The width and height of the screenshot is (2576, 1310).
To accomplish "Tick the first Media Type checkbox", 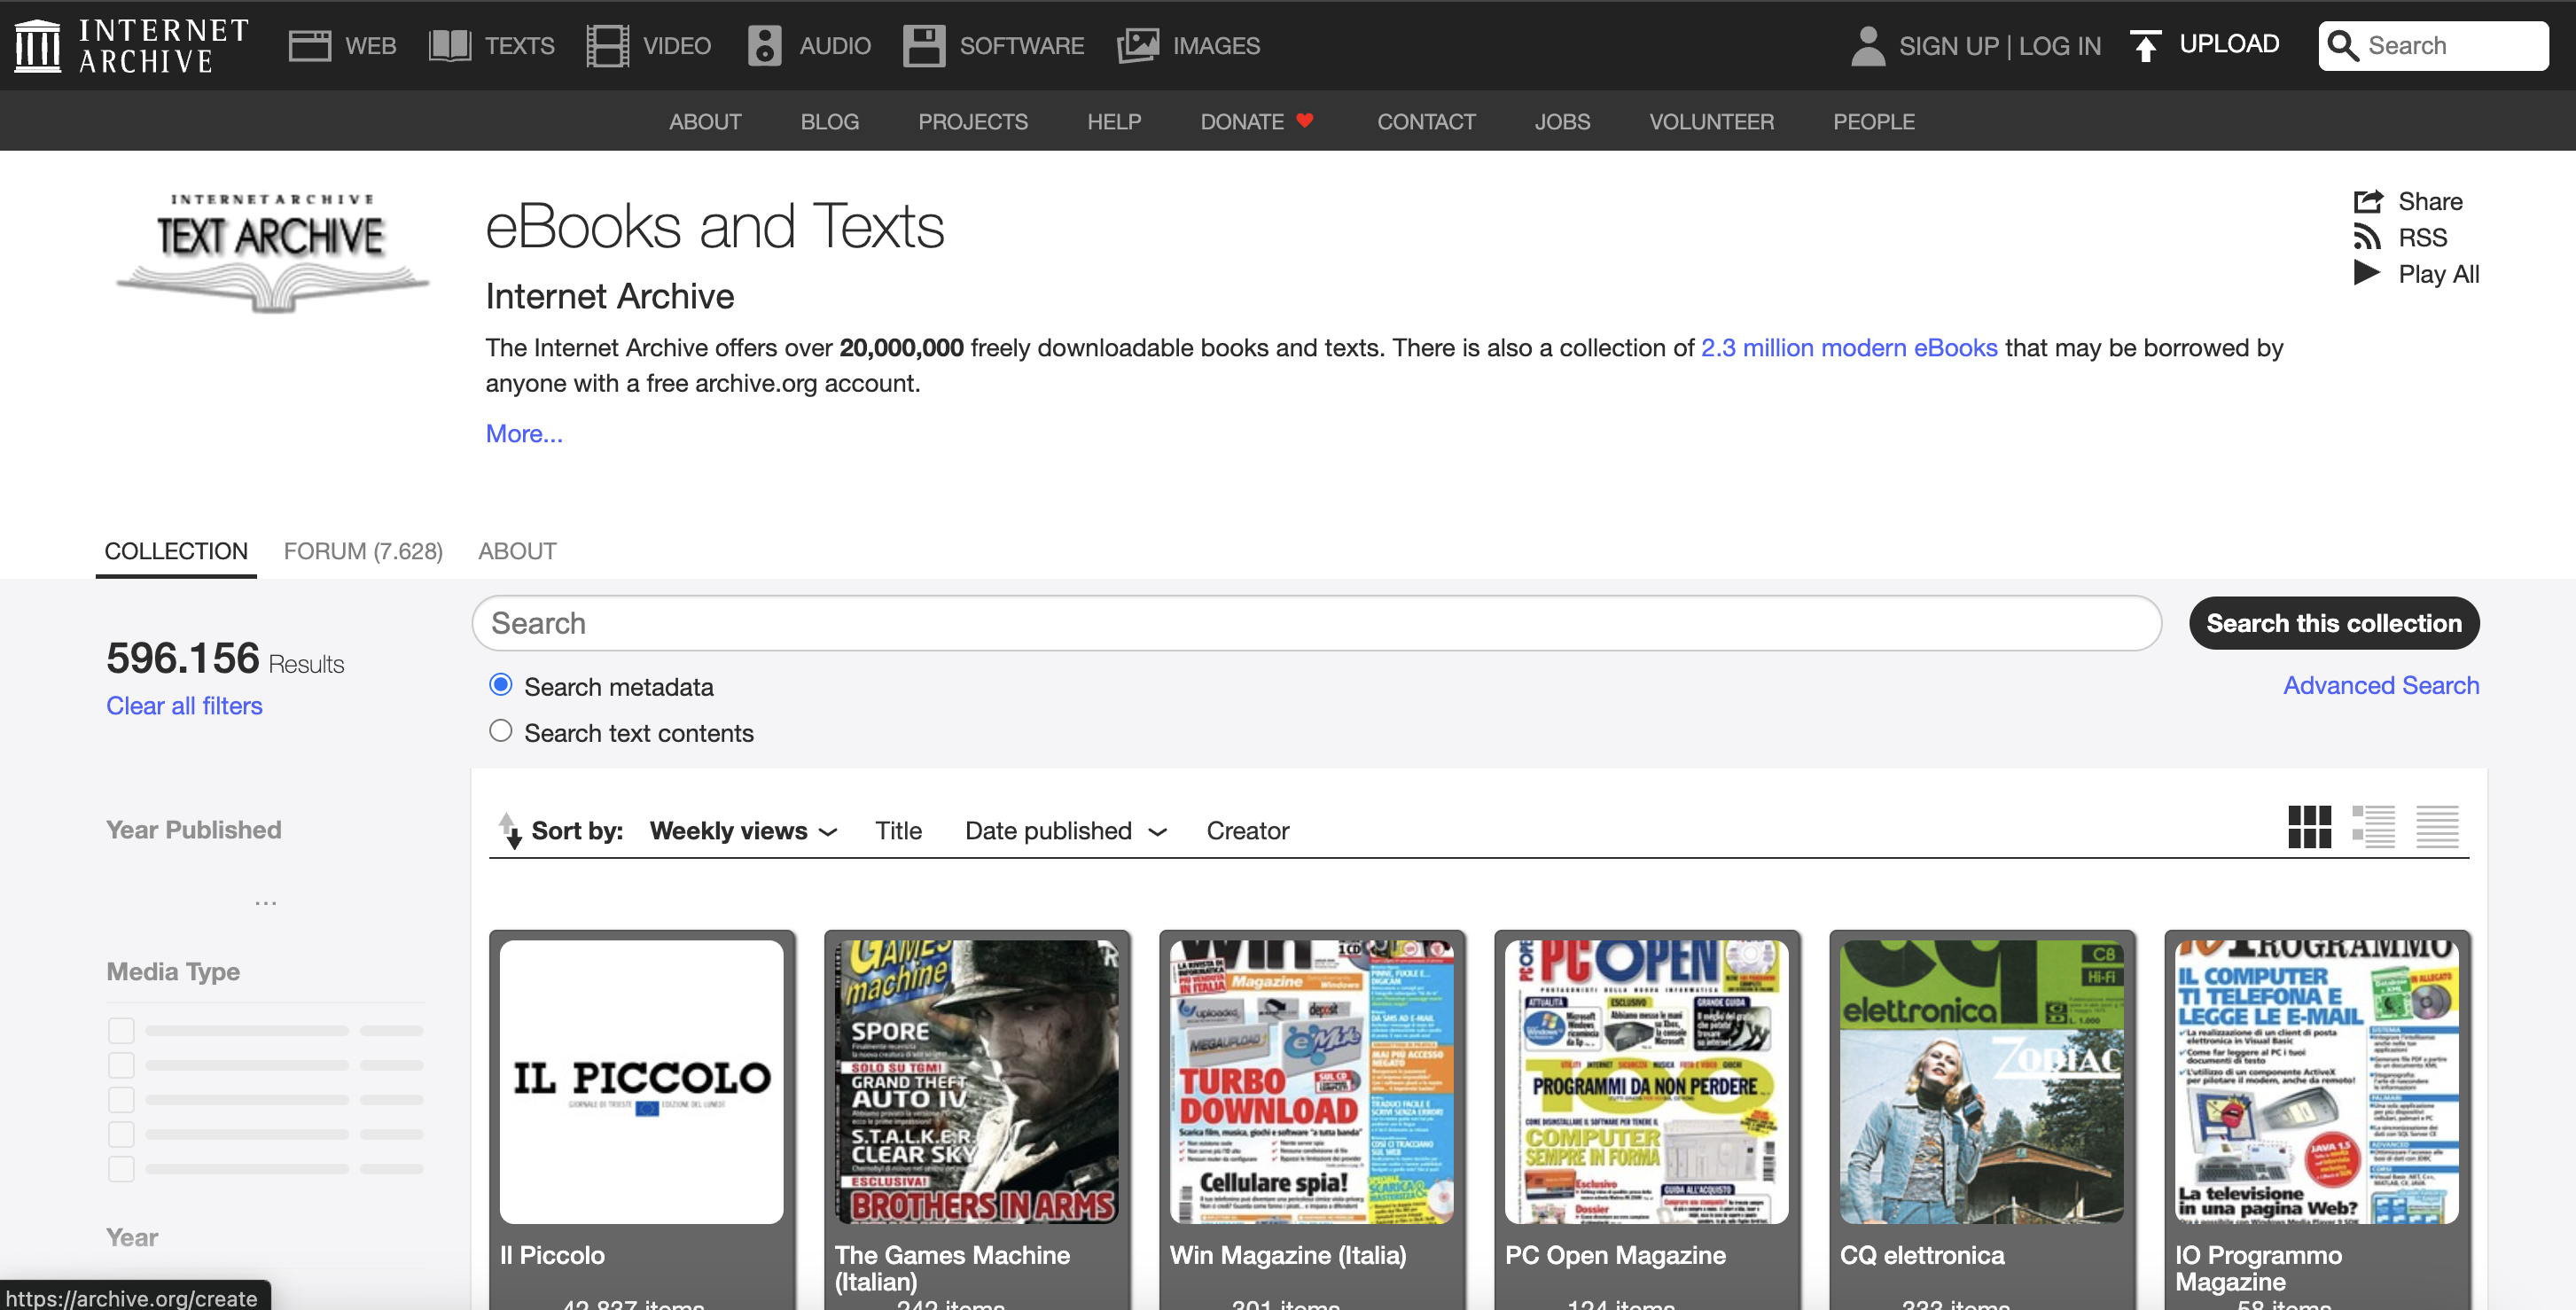I will coord(121,1030).
